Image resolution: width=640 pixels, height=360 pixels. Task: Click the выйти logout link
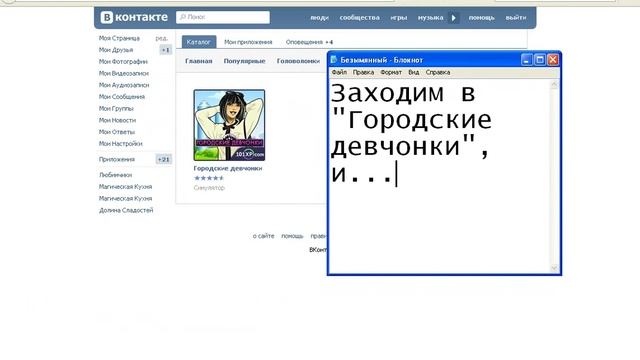coord(516,18)
